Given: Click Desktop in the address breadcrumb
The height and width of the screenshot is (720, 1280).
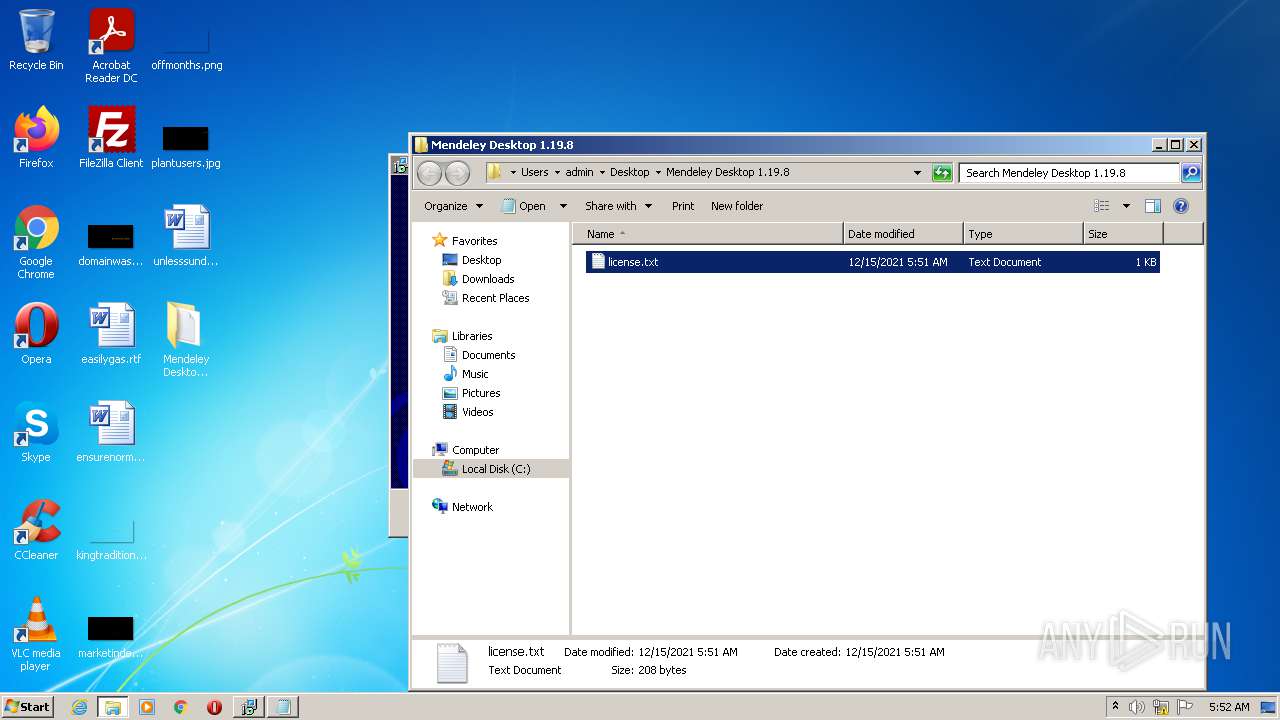Looking at the screenshot, I should [630, 173].
